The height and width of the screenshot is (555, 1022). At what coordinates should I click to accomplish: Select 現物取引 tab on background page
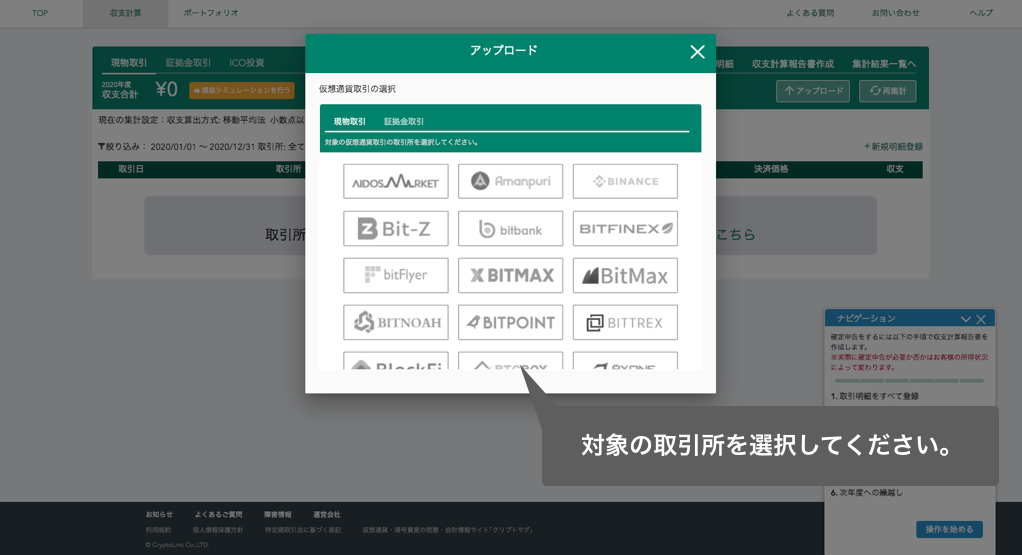[128, 63]
